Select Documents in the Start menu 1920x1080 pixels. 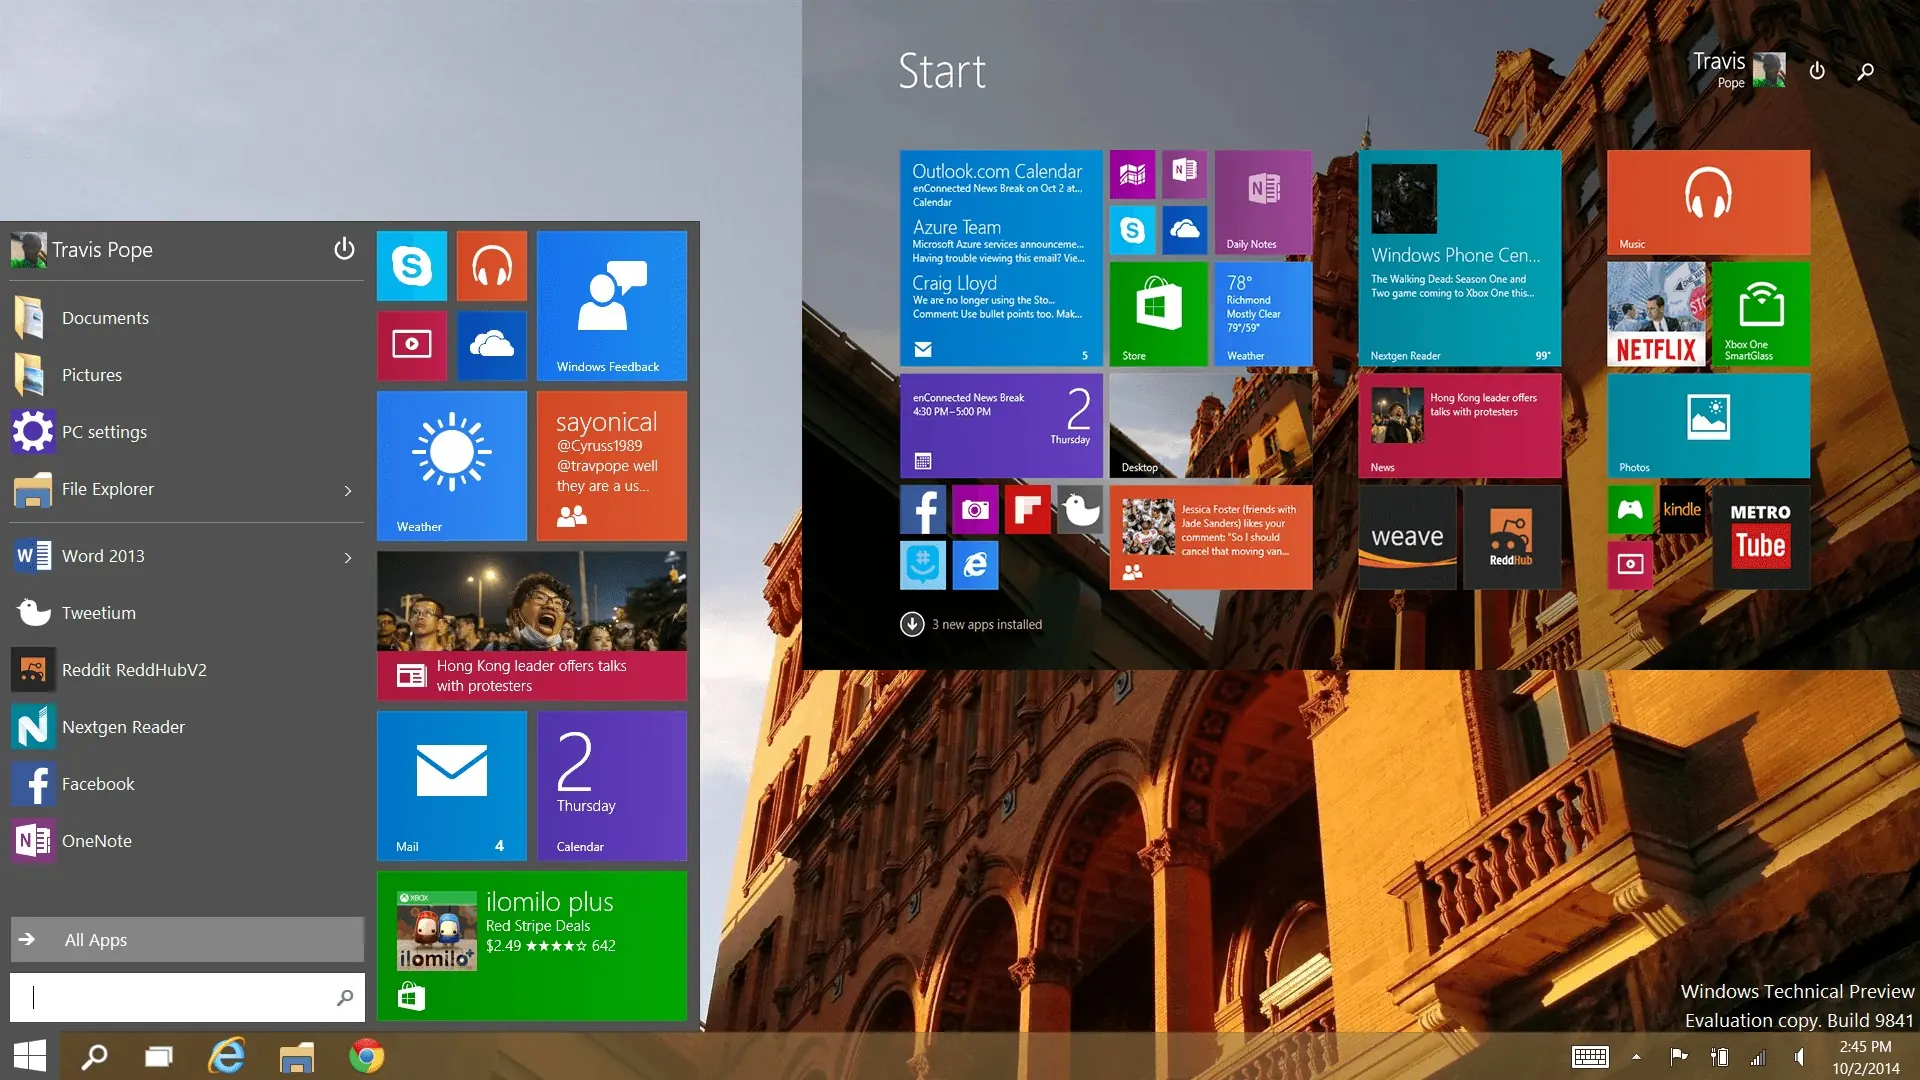[105, 317]
